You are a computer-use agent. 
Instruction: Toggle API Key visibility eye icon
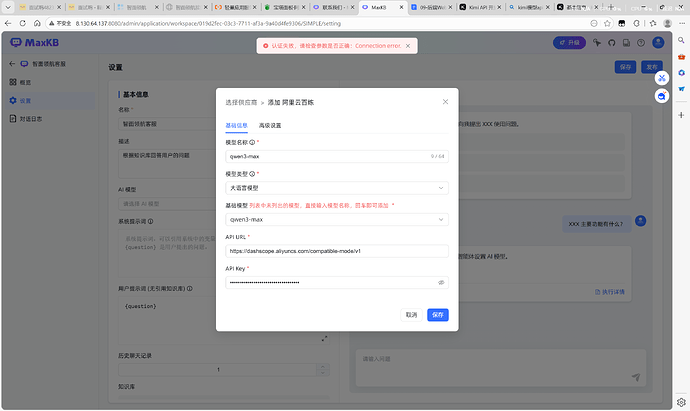(x=440, y=283)
